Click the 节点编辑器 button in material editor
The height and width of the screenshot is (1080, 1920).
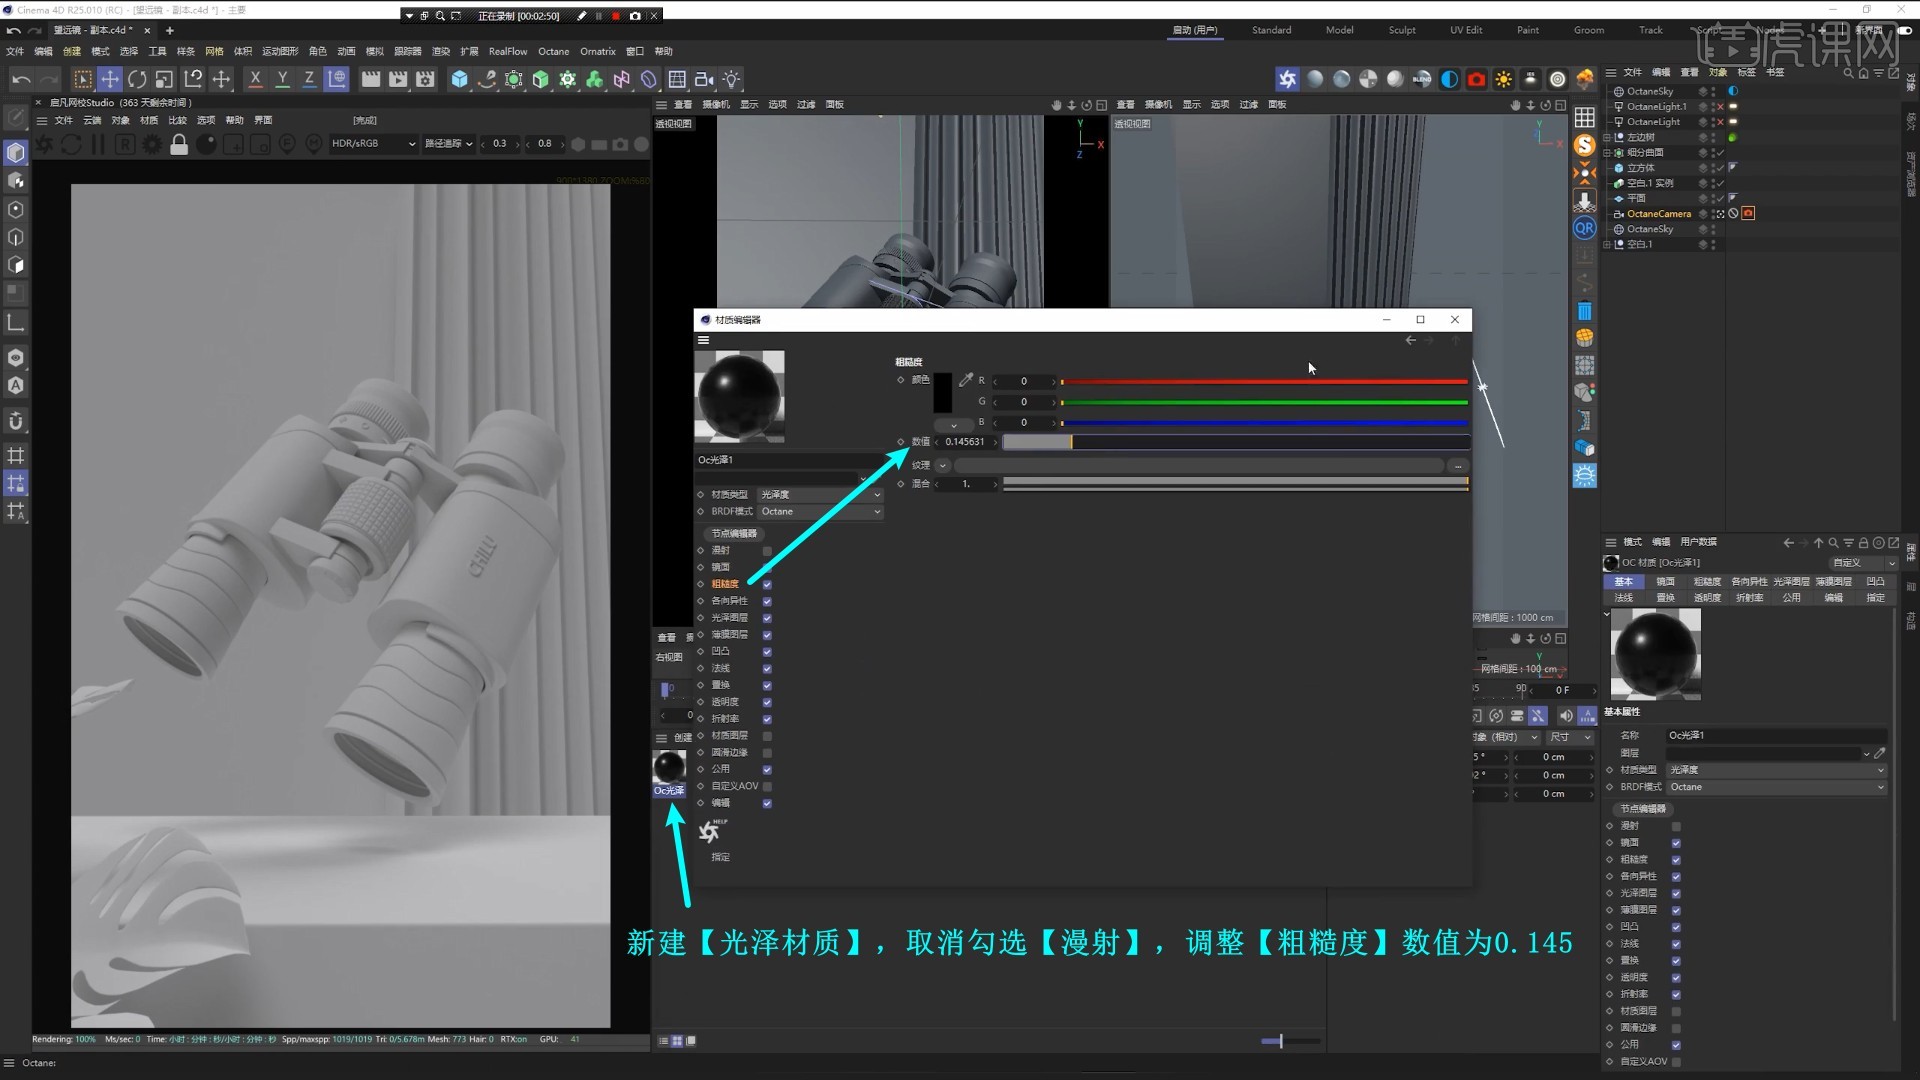click(733, 533)
